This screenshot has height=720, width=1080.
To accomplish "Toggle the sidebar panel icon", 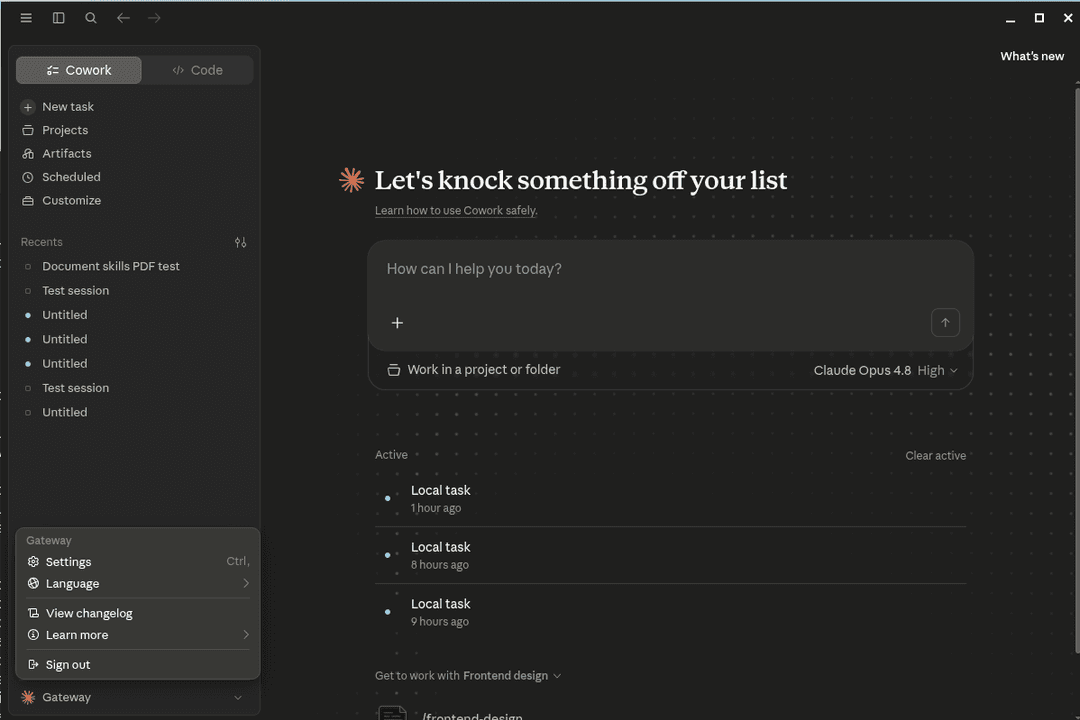I will 59,18.
